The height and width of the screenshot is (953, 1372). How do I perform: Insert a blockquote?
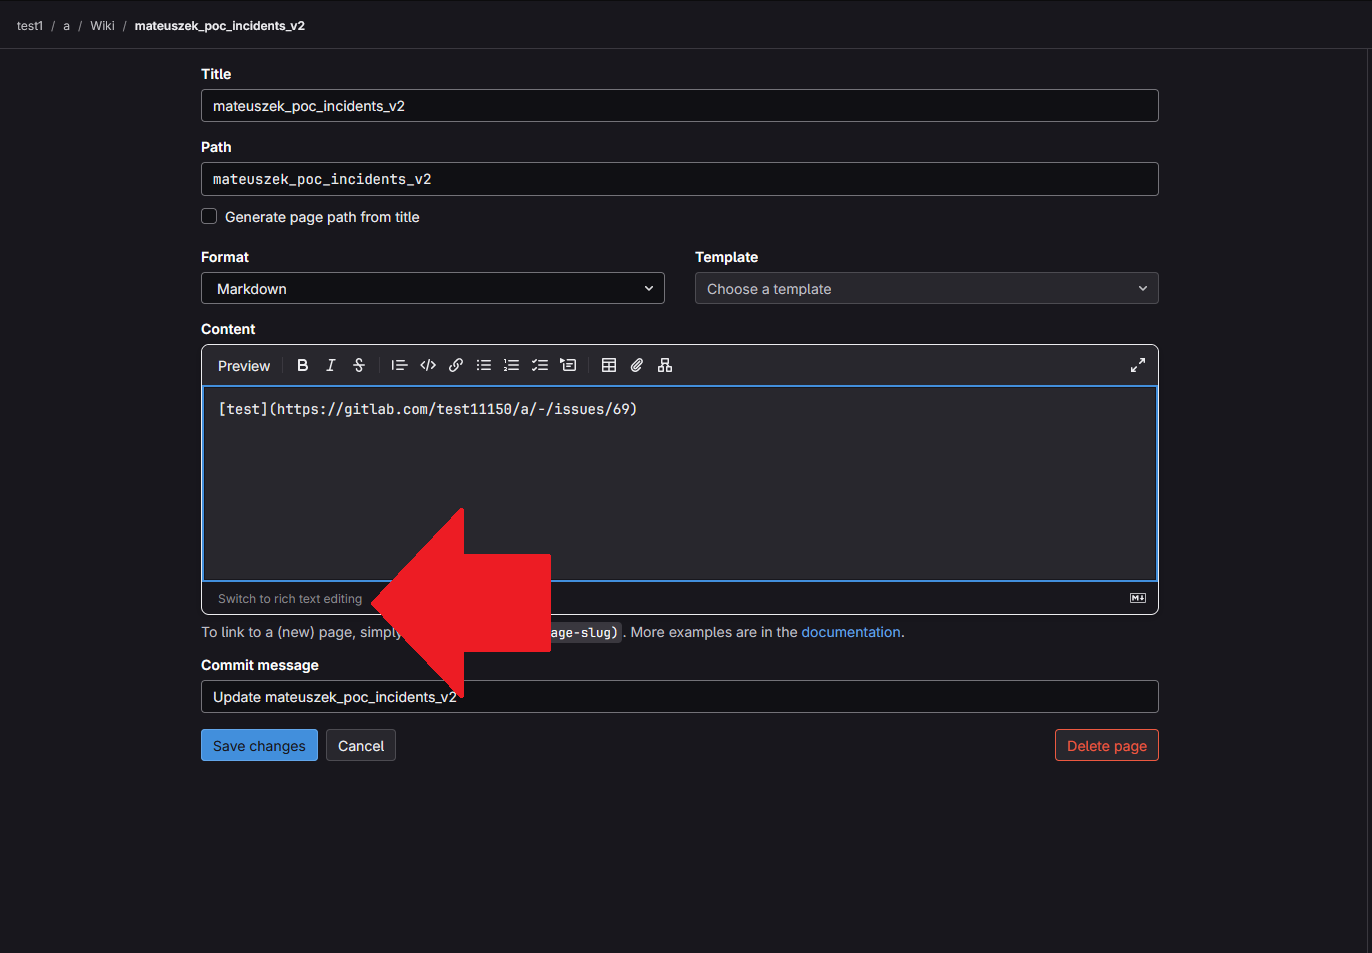point(399,366)
